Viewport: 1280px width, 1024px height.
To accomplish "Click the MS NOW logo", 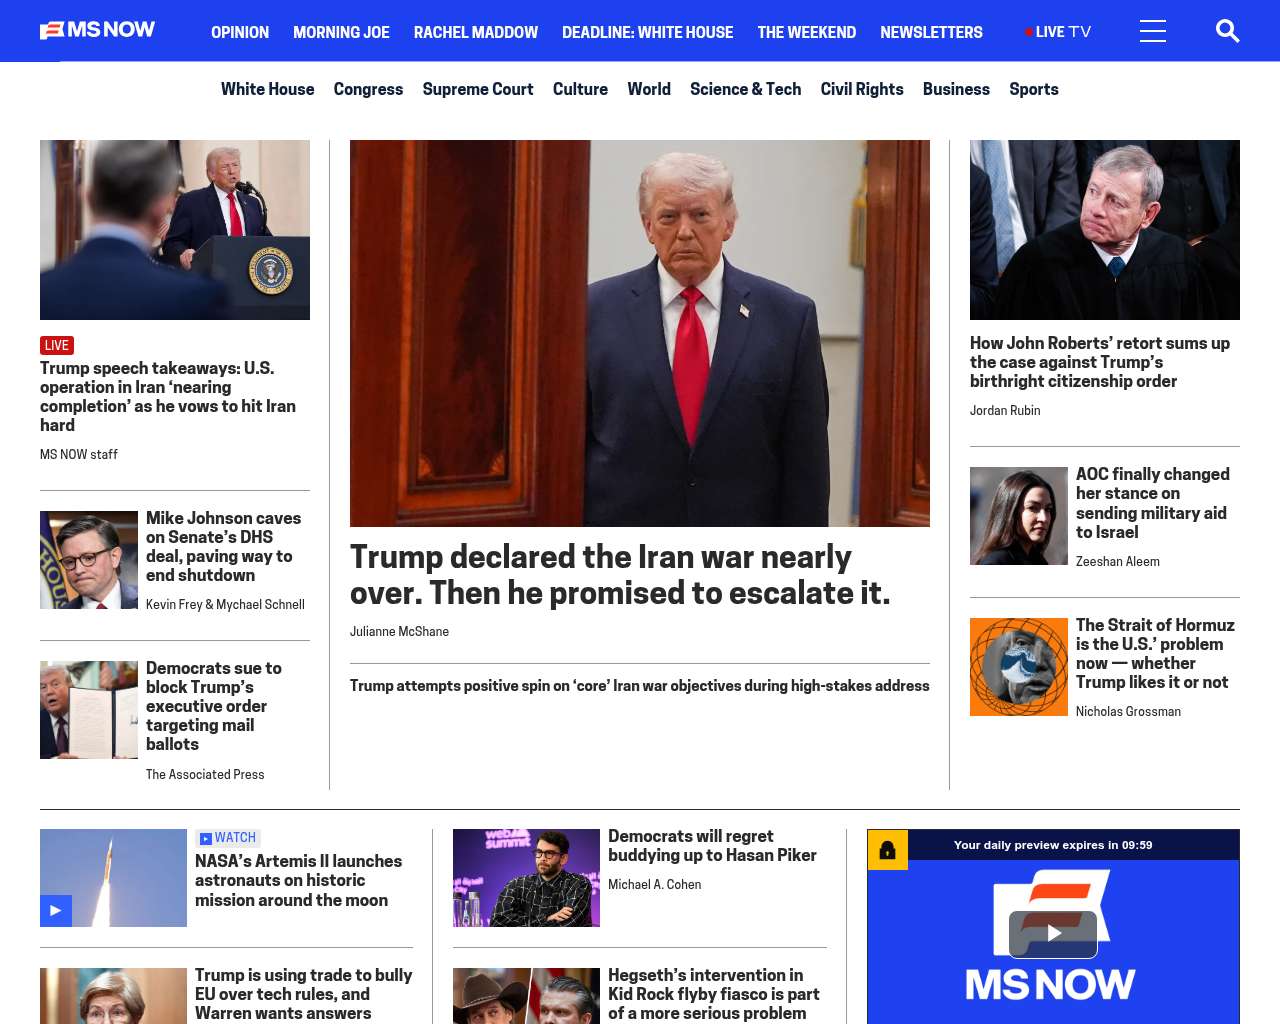I will pyautogui.click(x=97, y=30).
